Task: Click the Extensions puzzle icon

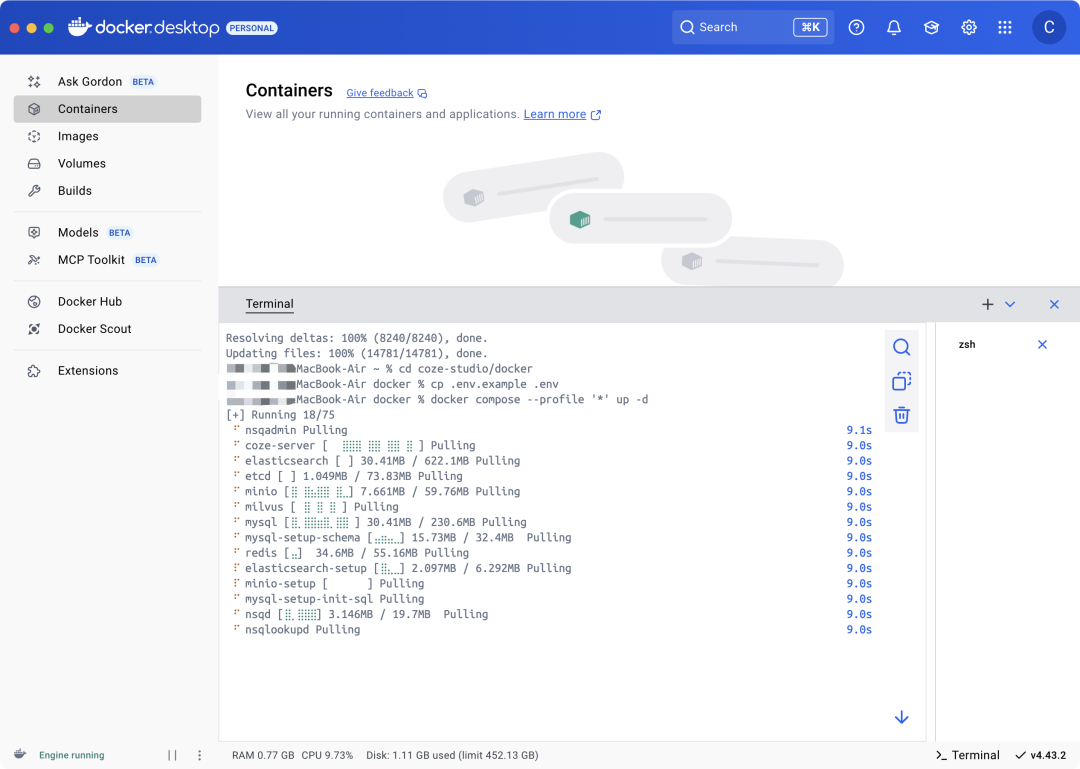Action: (x=34, y=371)
